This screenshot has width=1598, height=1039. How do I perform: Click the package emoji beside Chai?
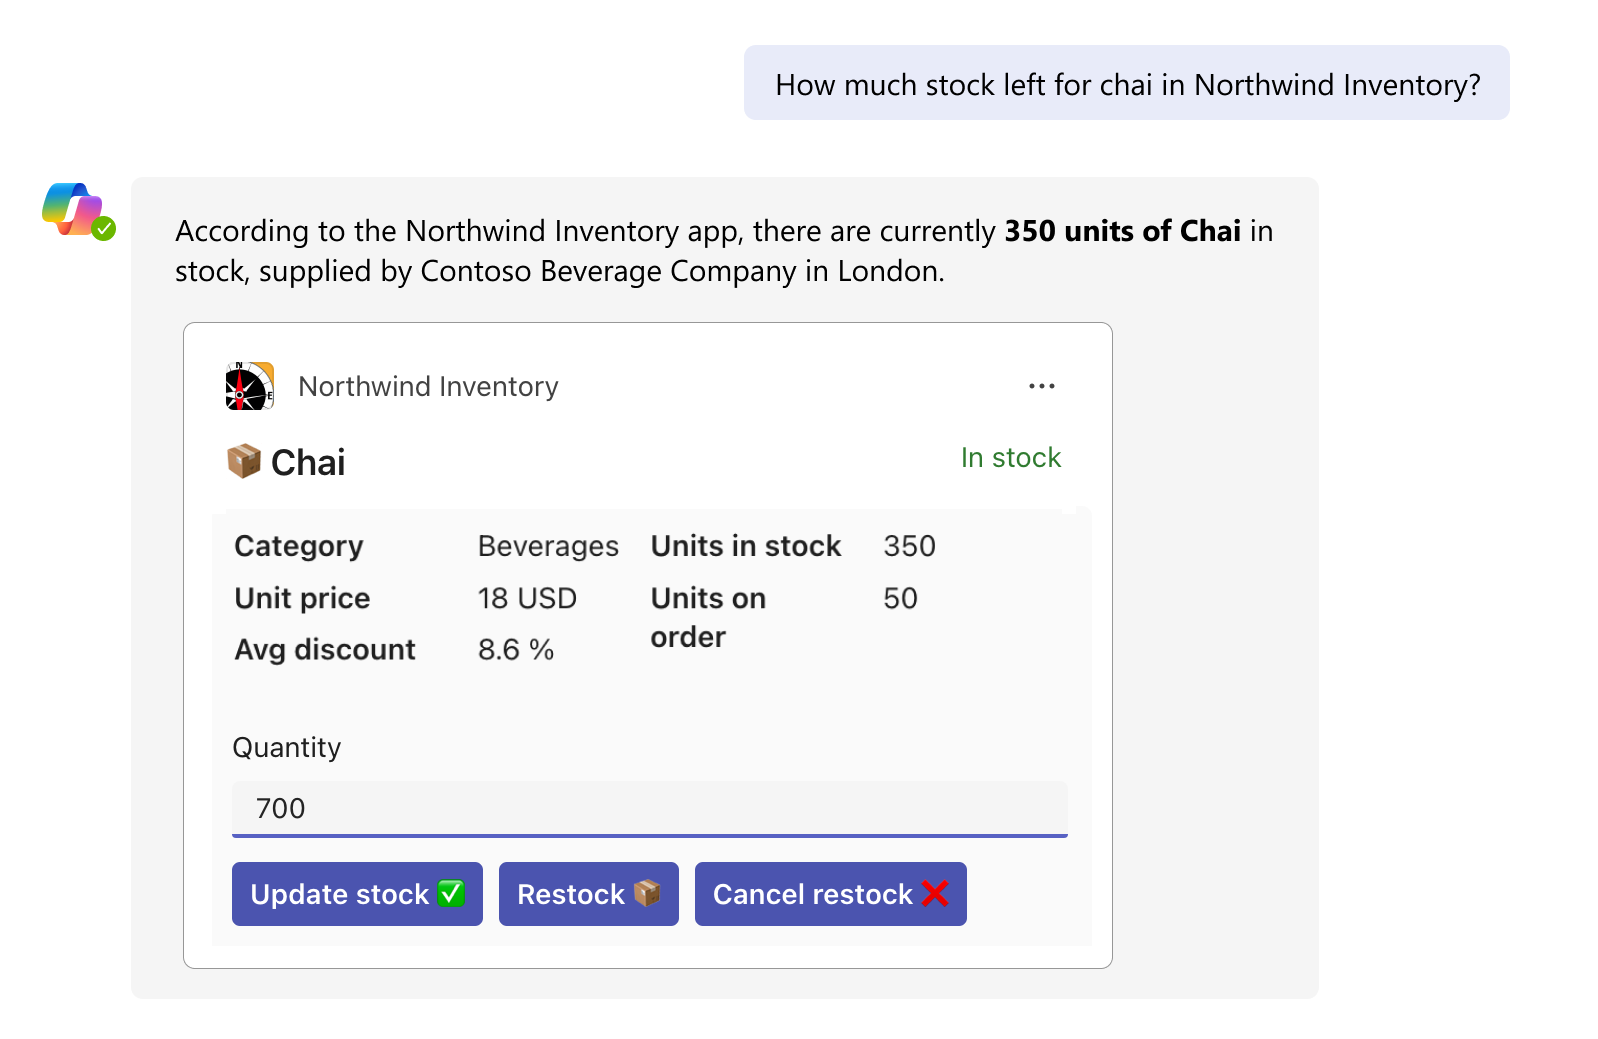pos(242,461)
